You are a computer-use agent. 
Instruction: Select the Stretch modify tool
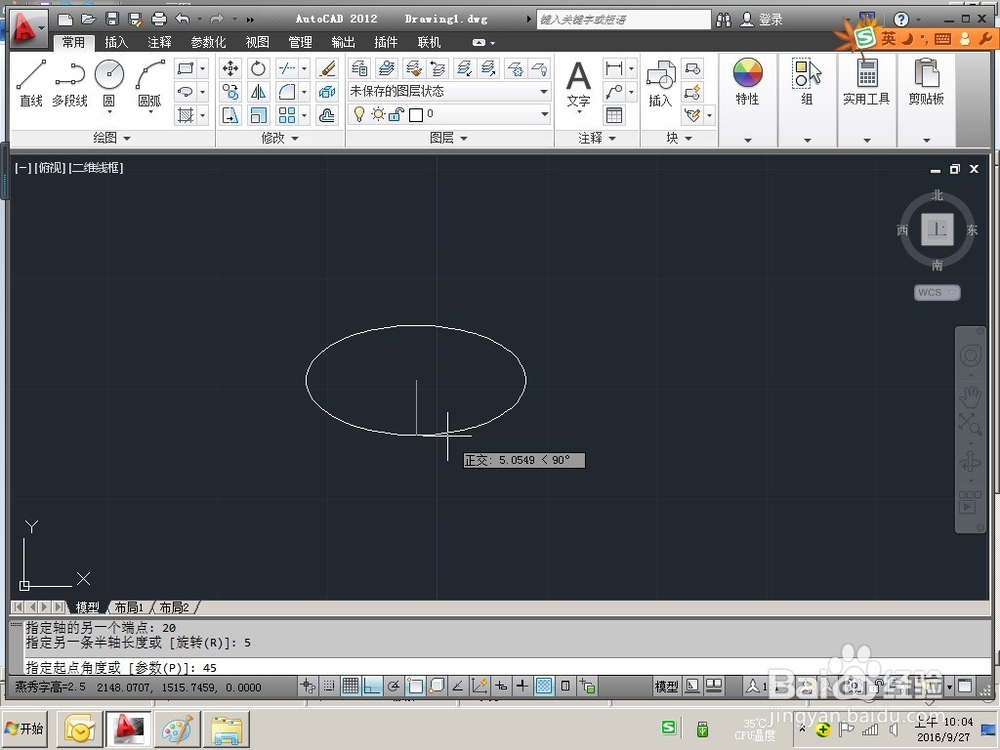point(230,115)
